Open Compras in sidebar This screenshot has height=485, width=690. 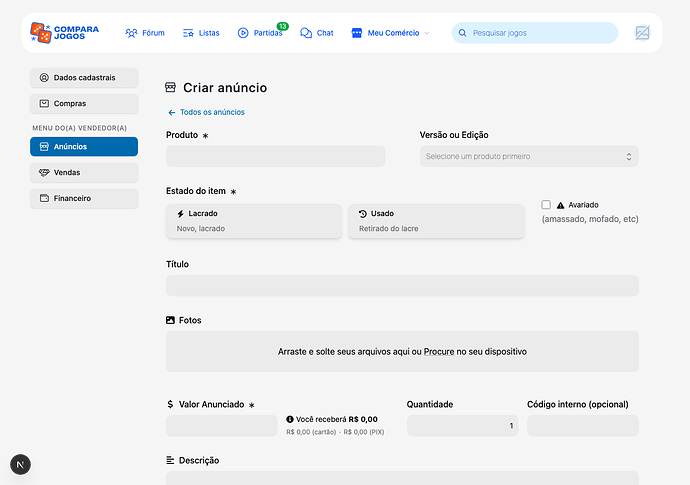tap(84, 103)
